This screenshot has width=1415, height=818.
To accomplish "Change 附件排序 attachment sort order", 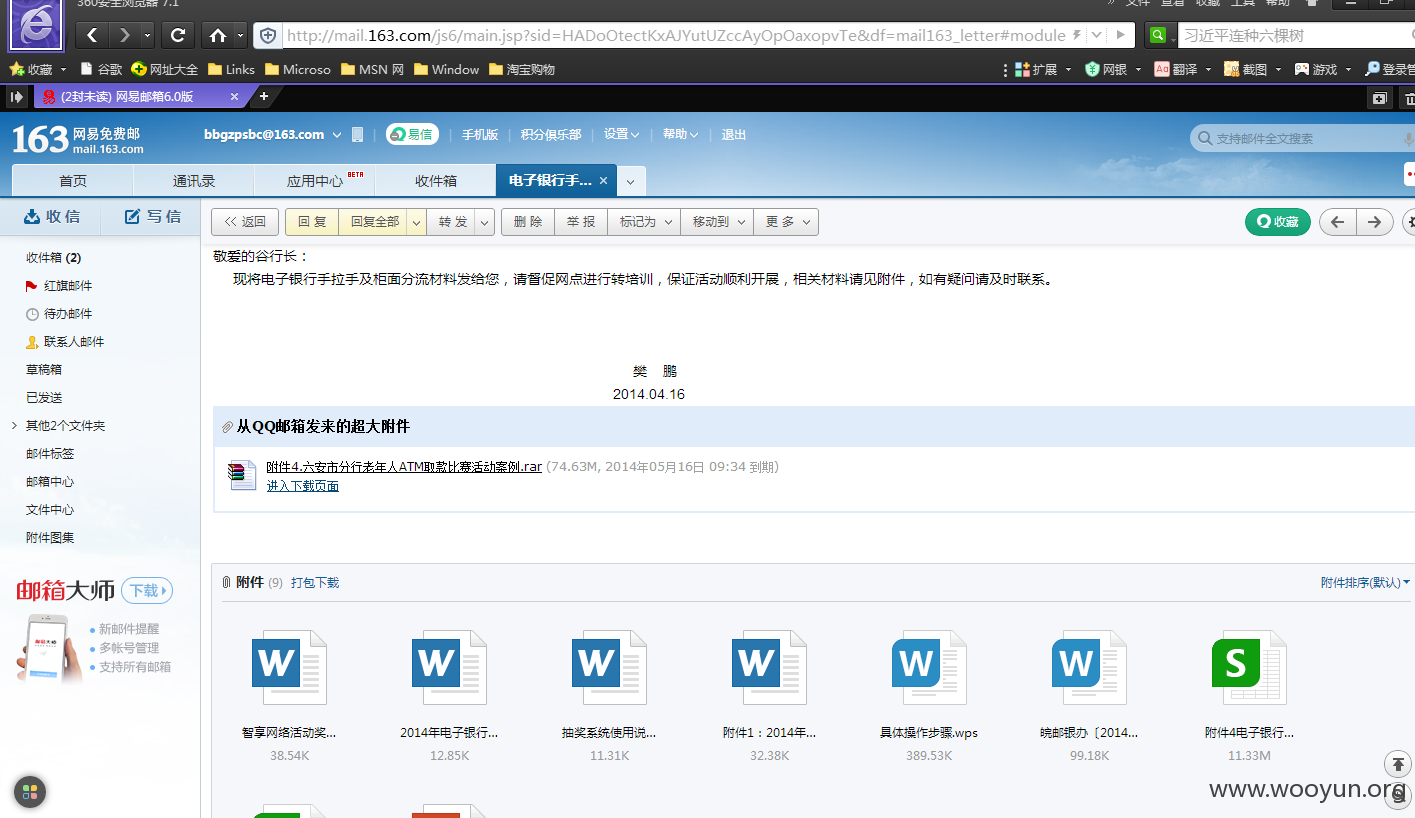I will coord(1365,583).
